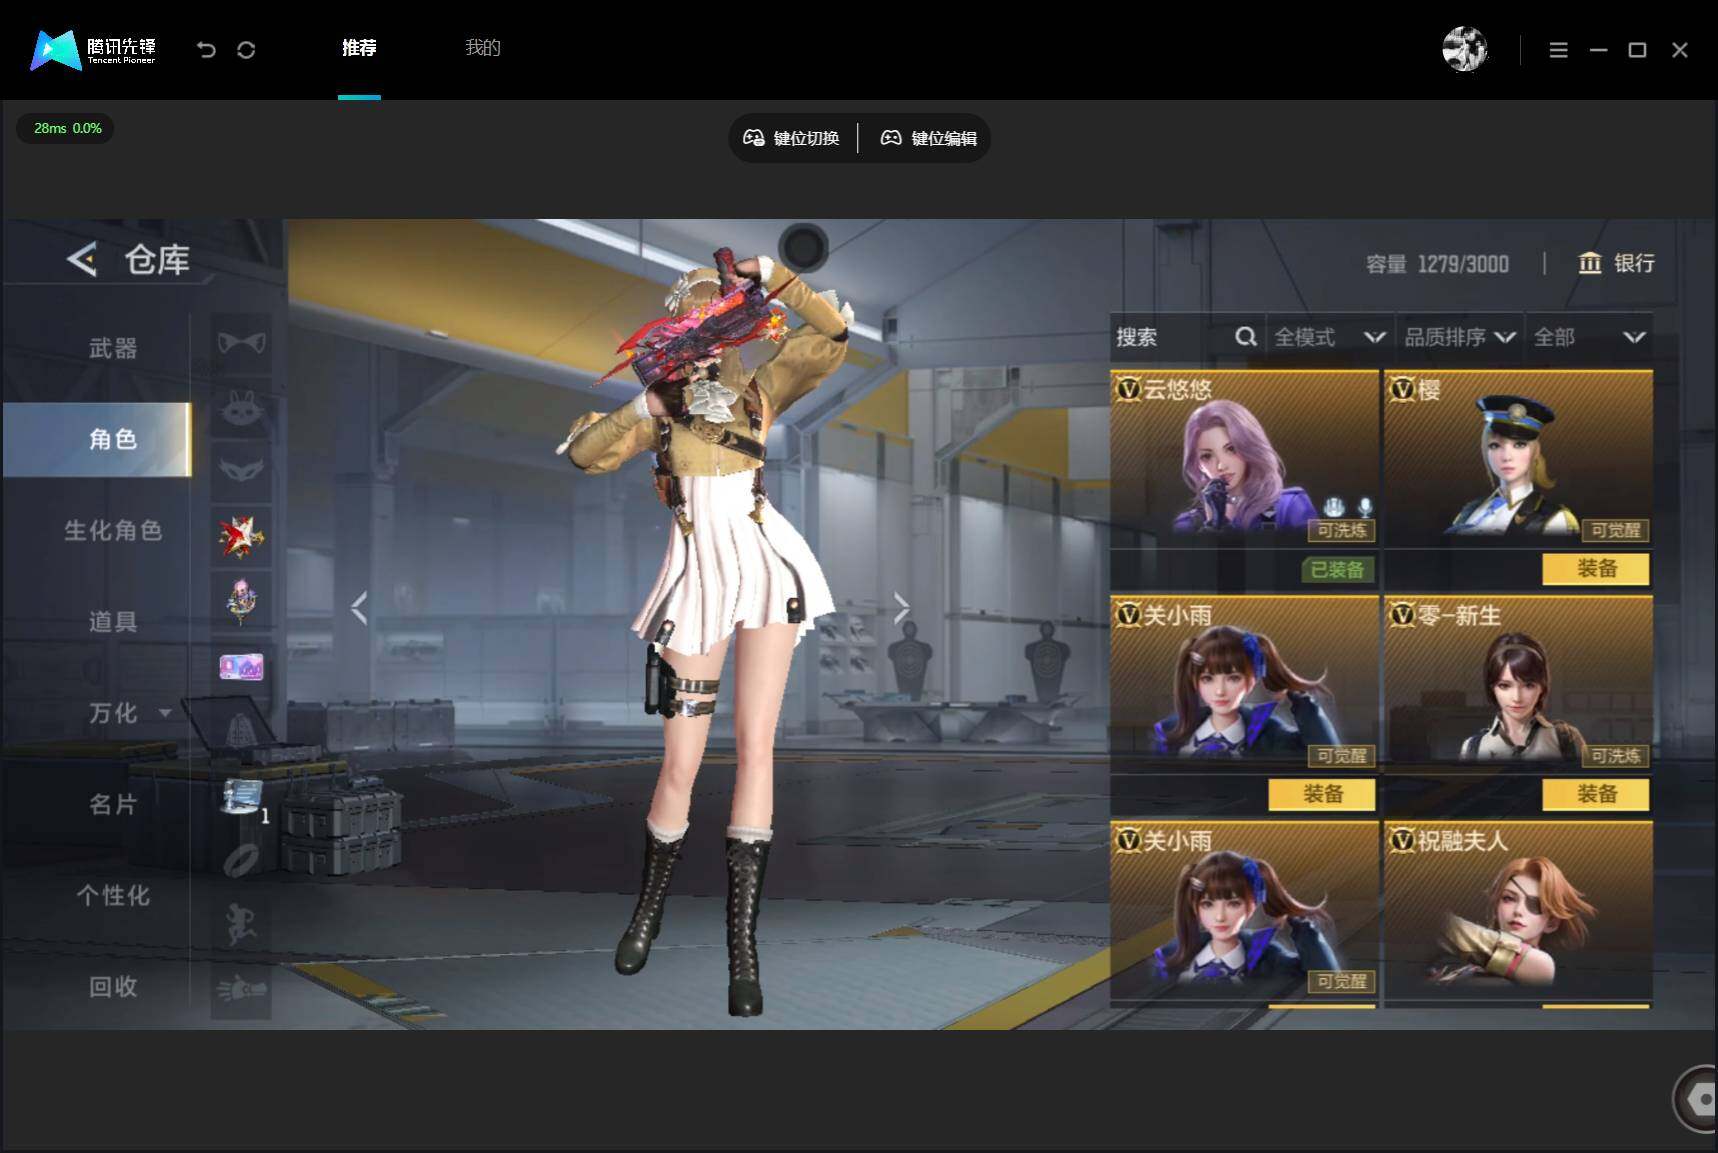
Task: Equip the 樱 character
Action: (x=1596, y=569)
